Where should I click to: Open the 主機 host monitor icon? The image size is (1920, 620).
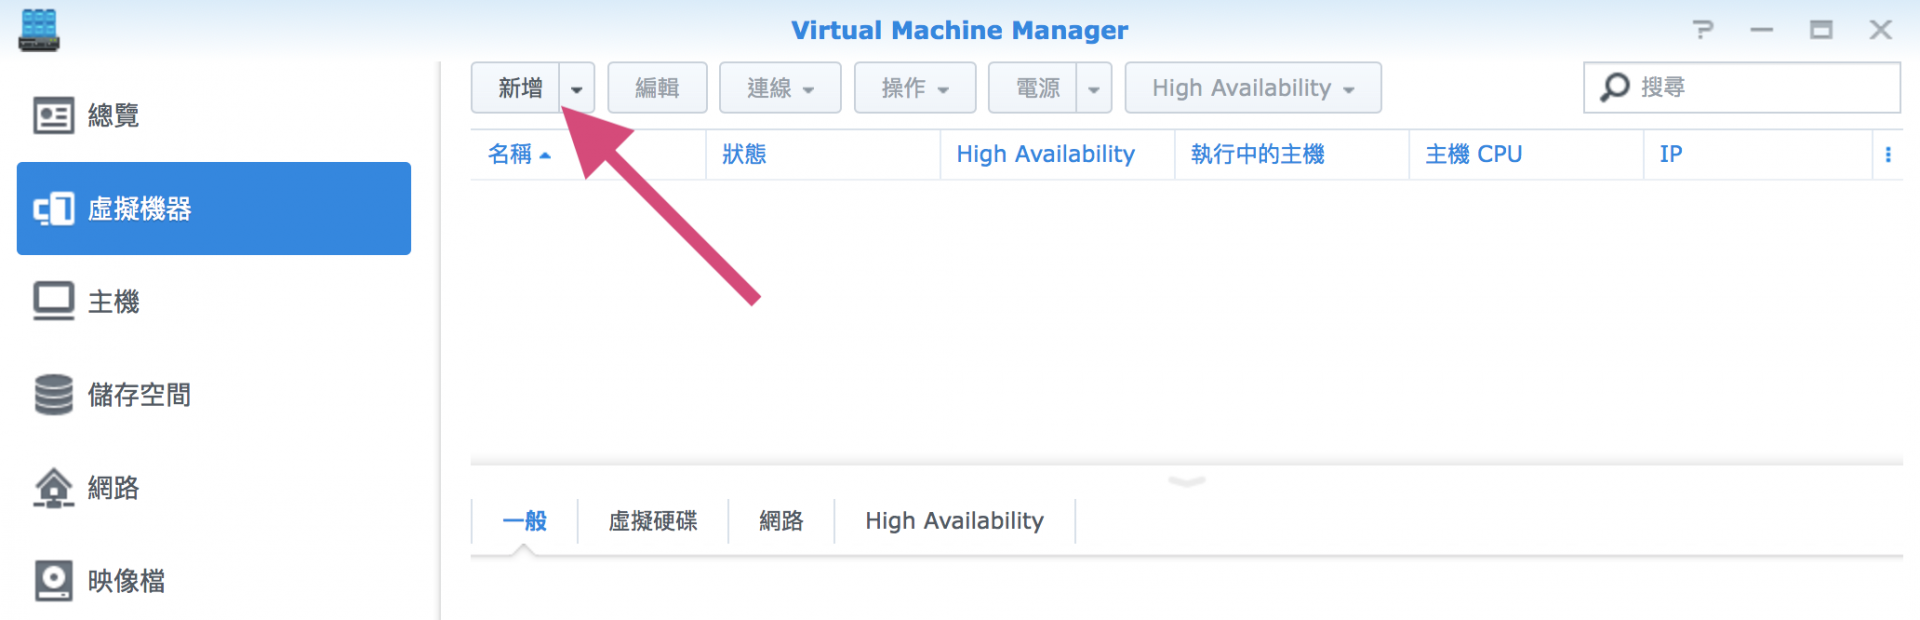point(53,301)
